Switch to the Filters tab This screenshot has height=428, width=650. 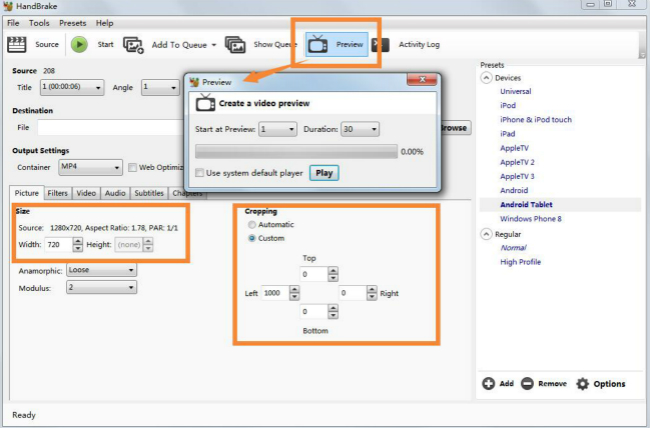pos(57,193)
